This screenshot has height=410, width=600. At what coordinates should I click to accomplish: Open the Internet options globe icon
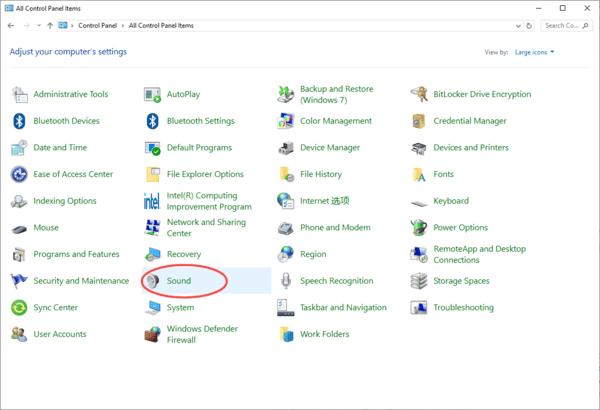285,201
